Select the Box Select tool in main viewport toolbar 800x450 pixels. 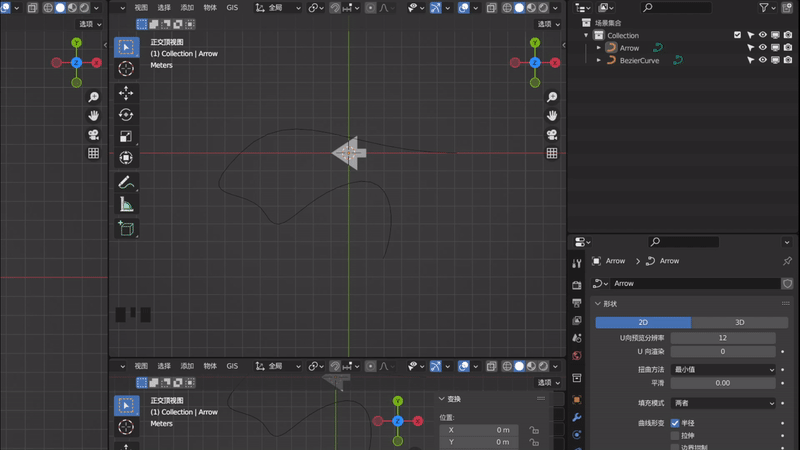click(x=126, y=47)
